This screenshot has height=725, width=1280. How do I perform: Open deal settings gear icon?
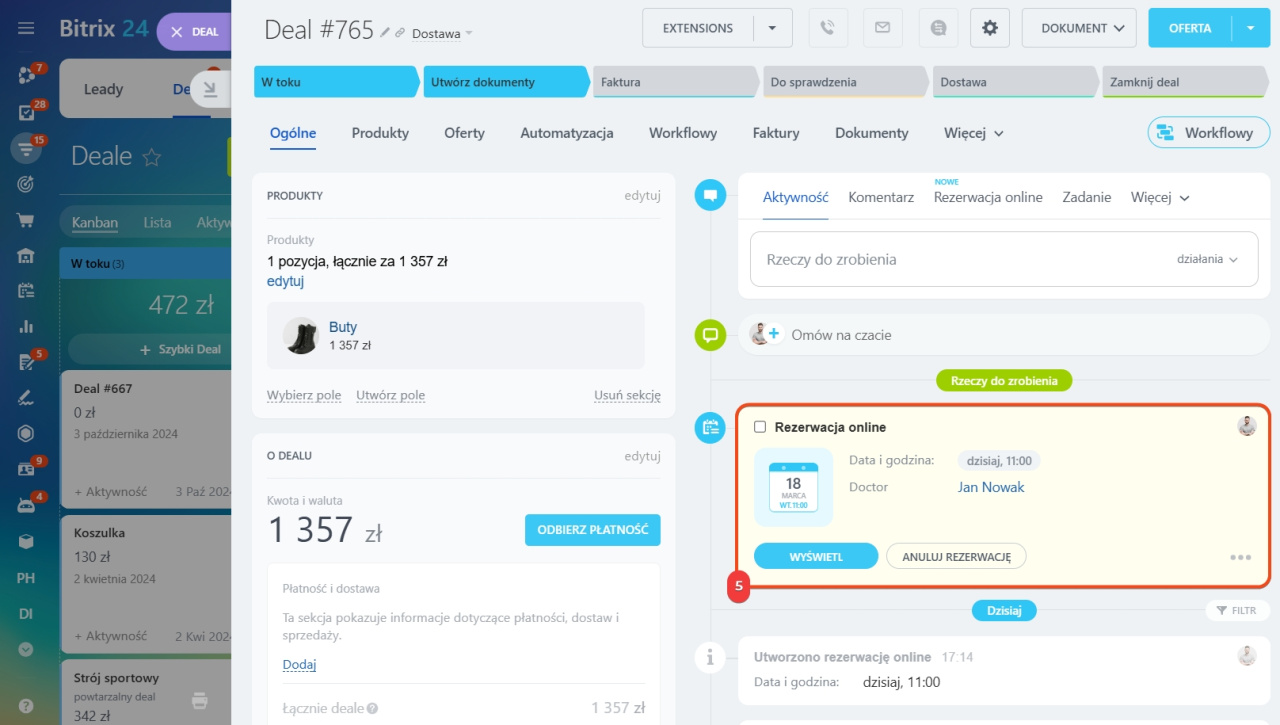coord(990,28)
